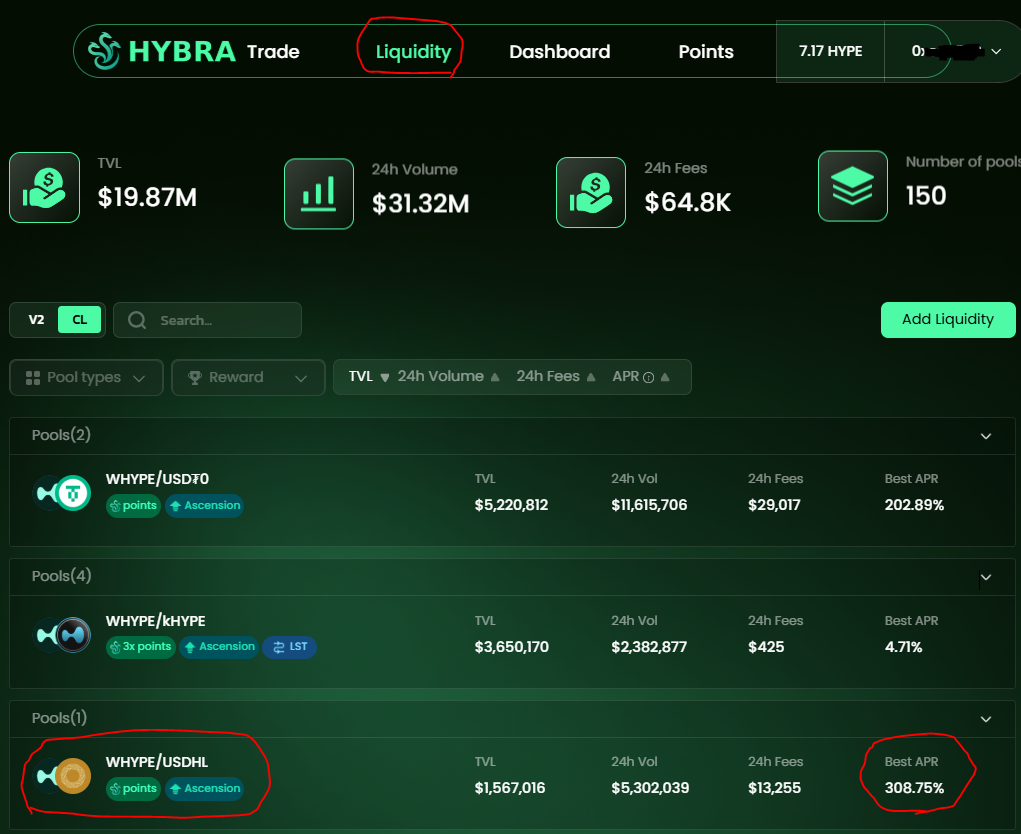1021x834 pixels.
Task: Click the 4.71% Best APR value
Action: click(x=903, y=647)
